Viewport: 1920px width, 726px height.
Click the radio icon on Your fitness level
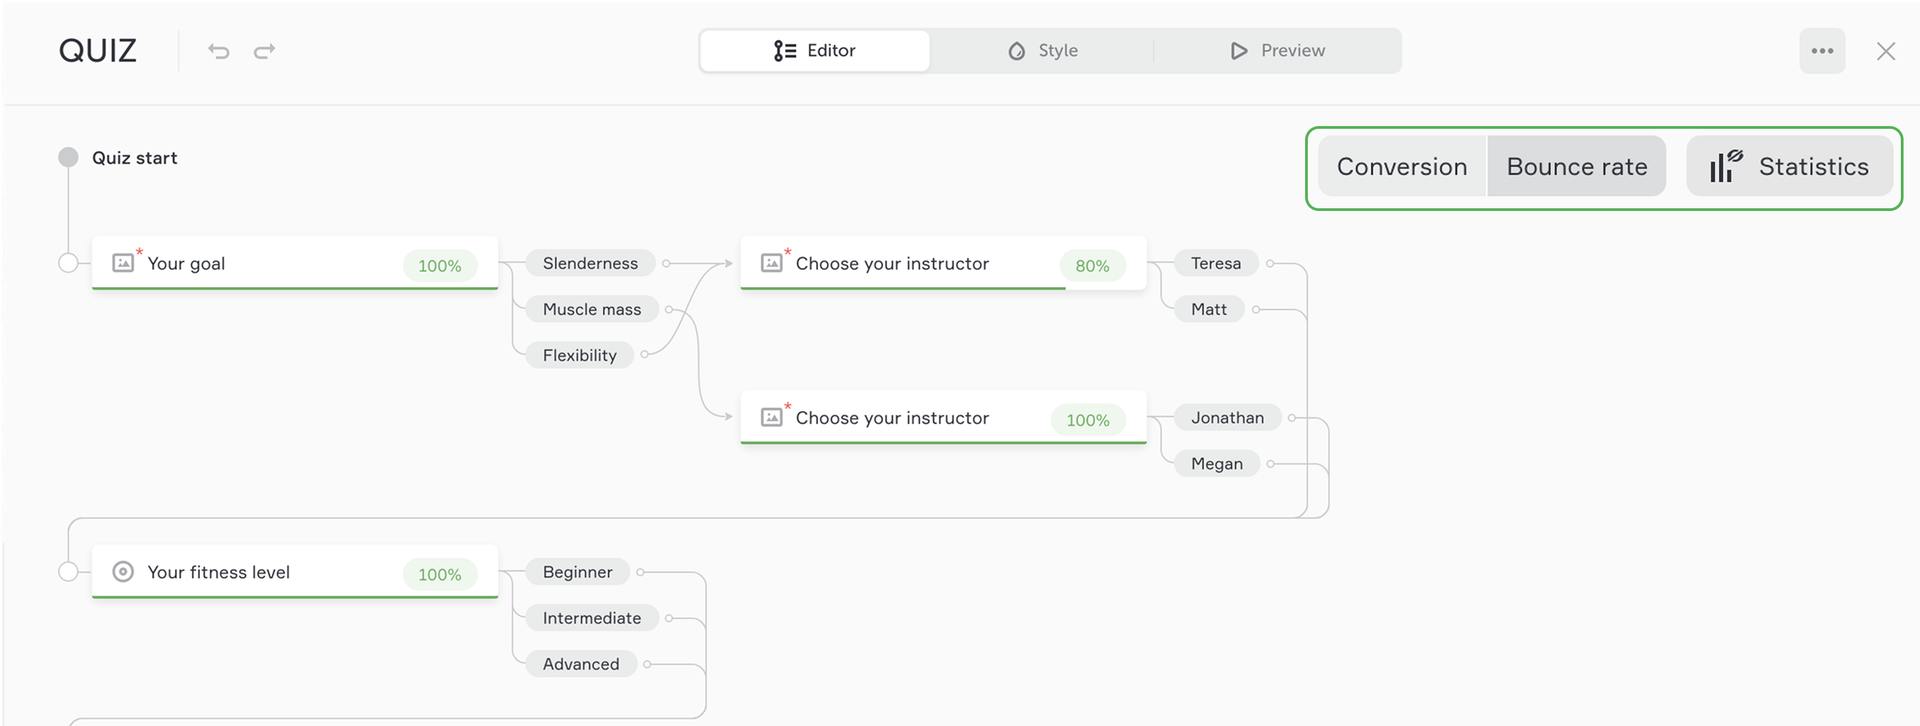(123, 572)
